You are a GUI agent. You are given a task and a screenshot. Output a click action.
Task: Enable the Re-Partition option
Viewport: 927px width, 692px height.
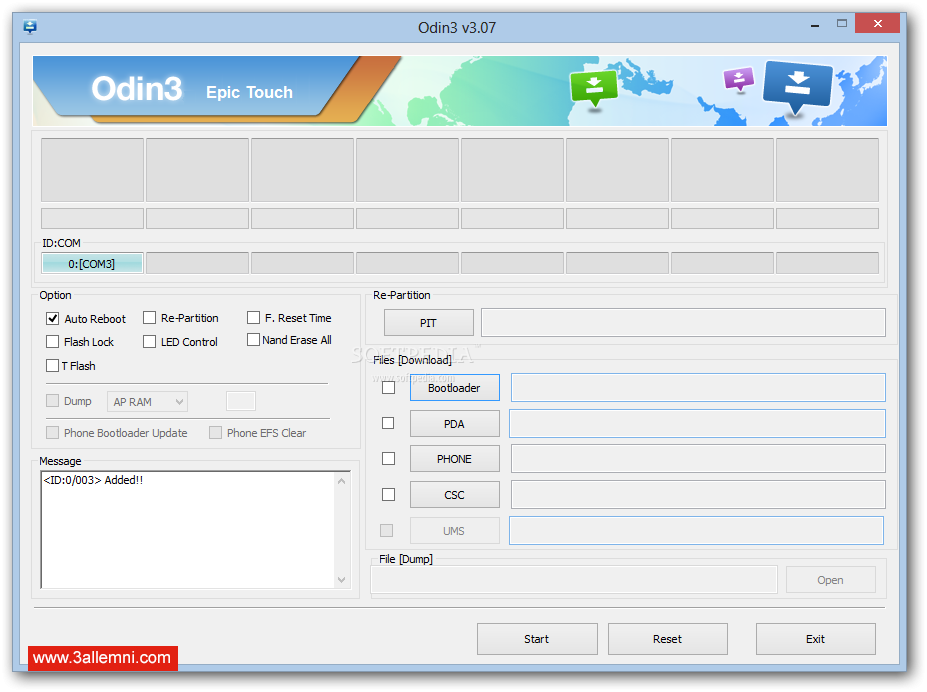[150, 318]
